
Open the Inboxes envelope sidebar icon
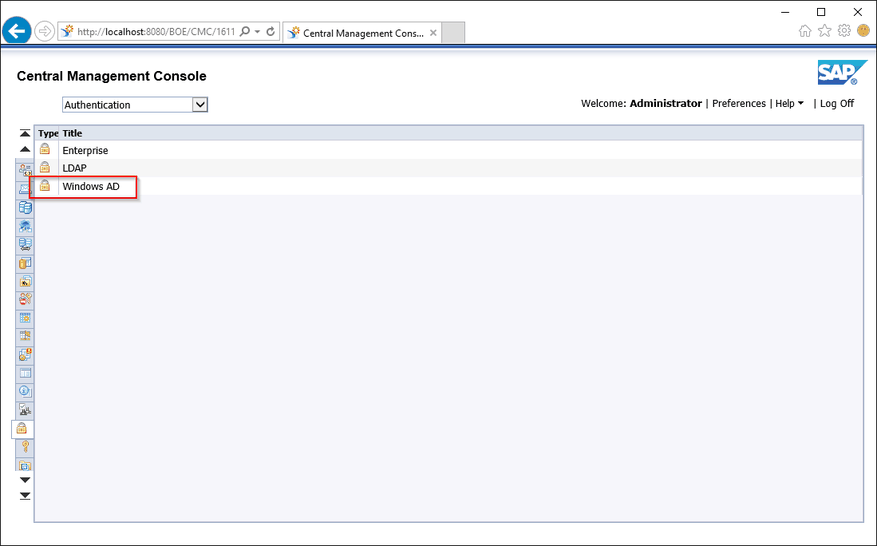tap(25, 189)
